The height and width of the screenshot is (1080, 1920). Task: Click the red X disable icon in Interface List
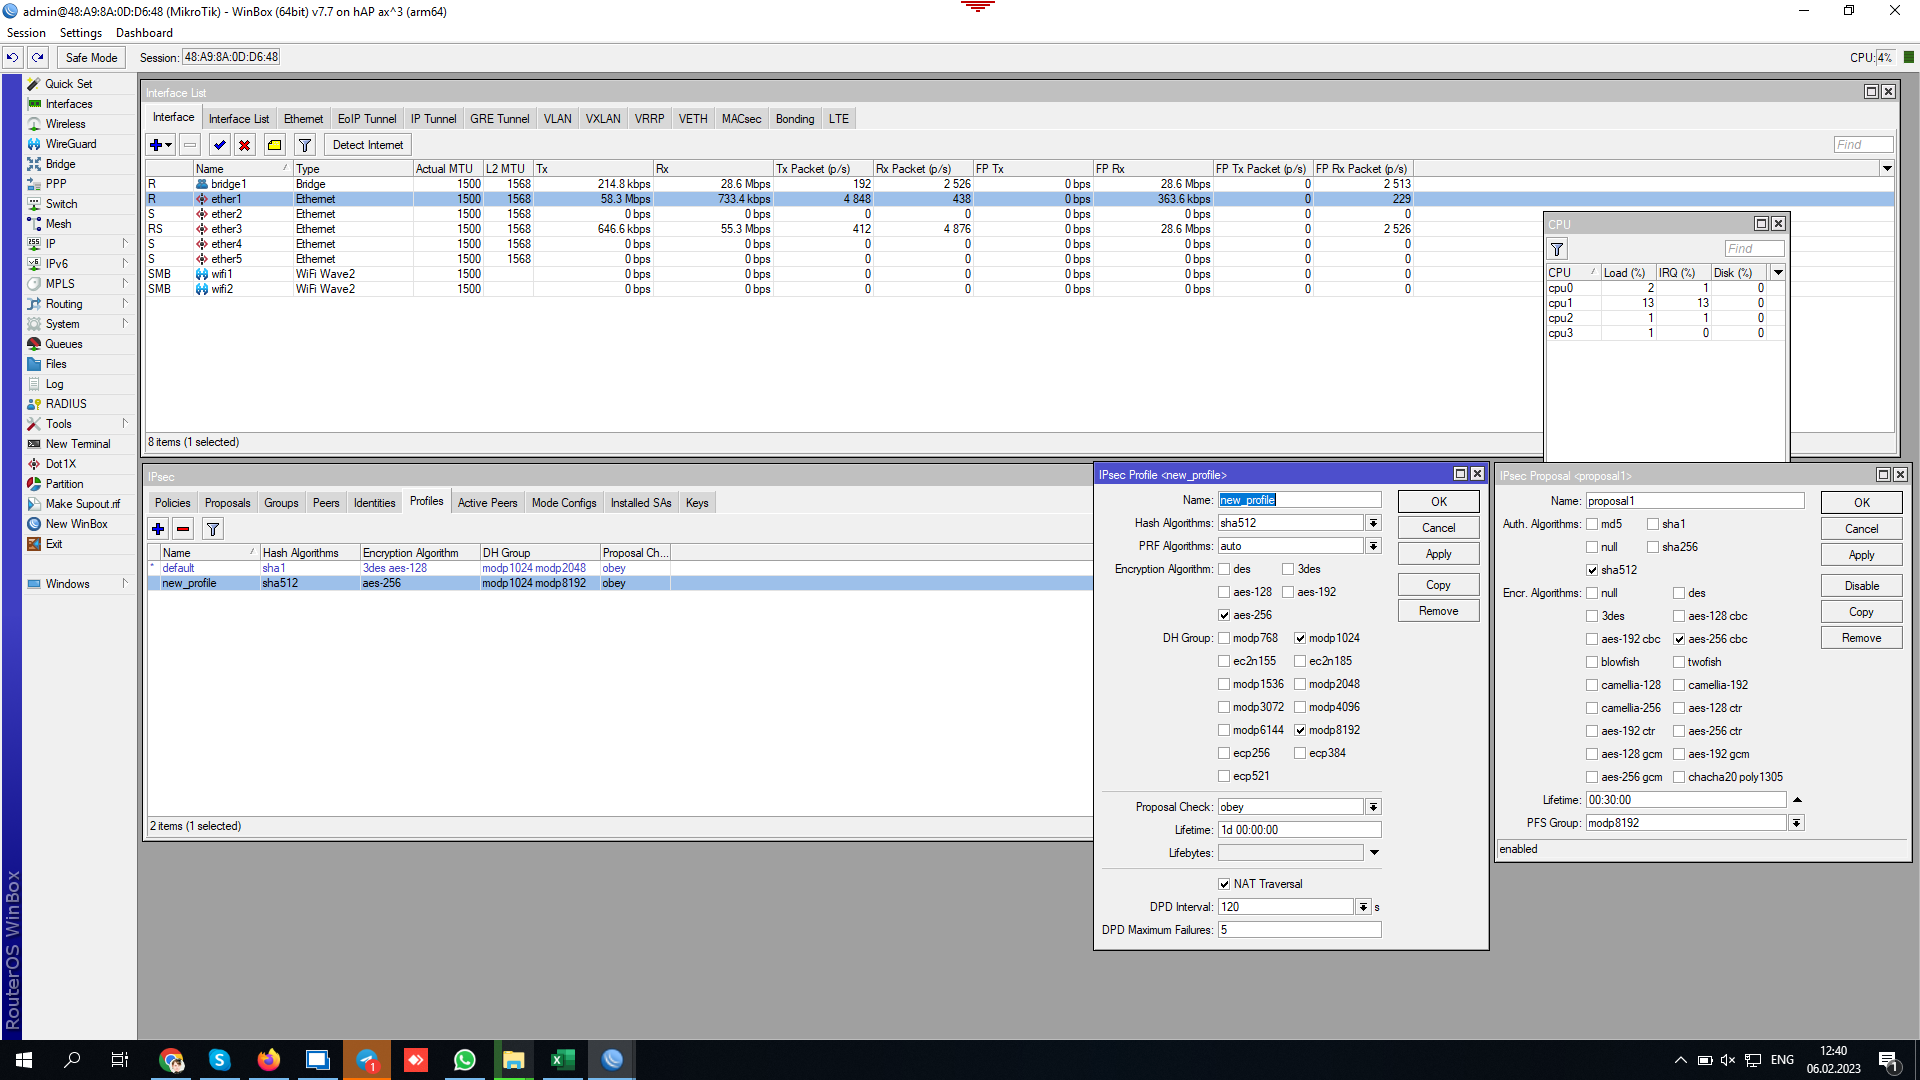pyautogui.click(x=245, y=145)
